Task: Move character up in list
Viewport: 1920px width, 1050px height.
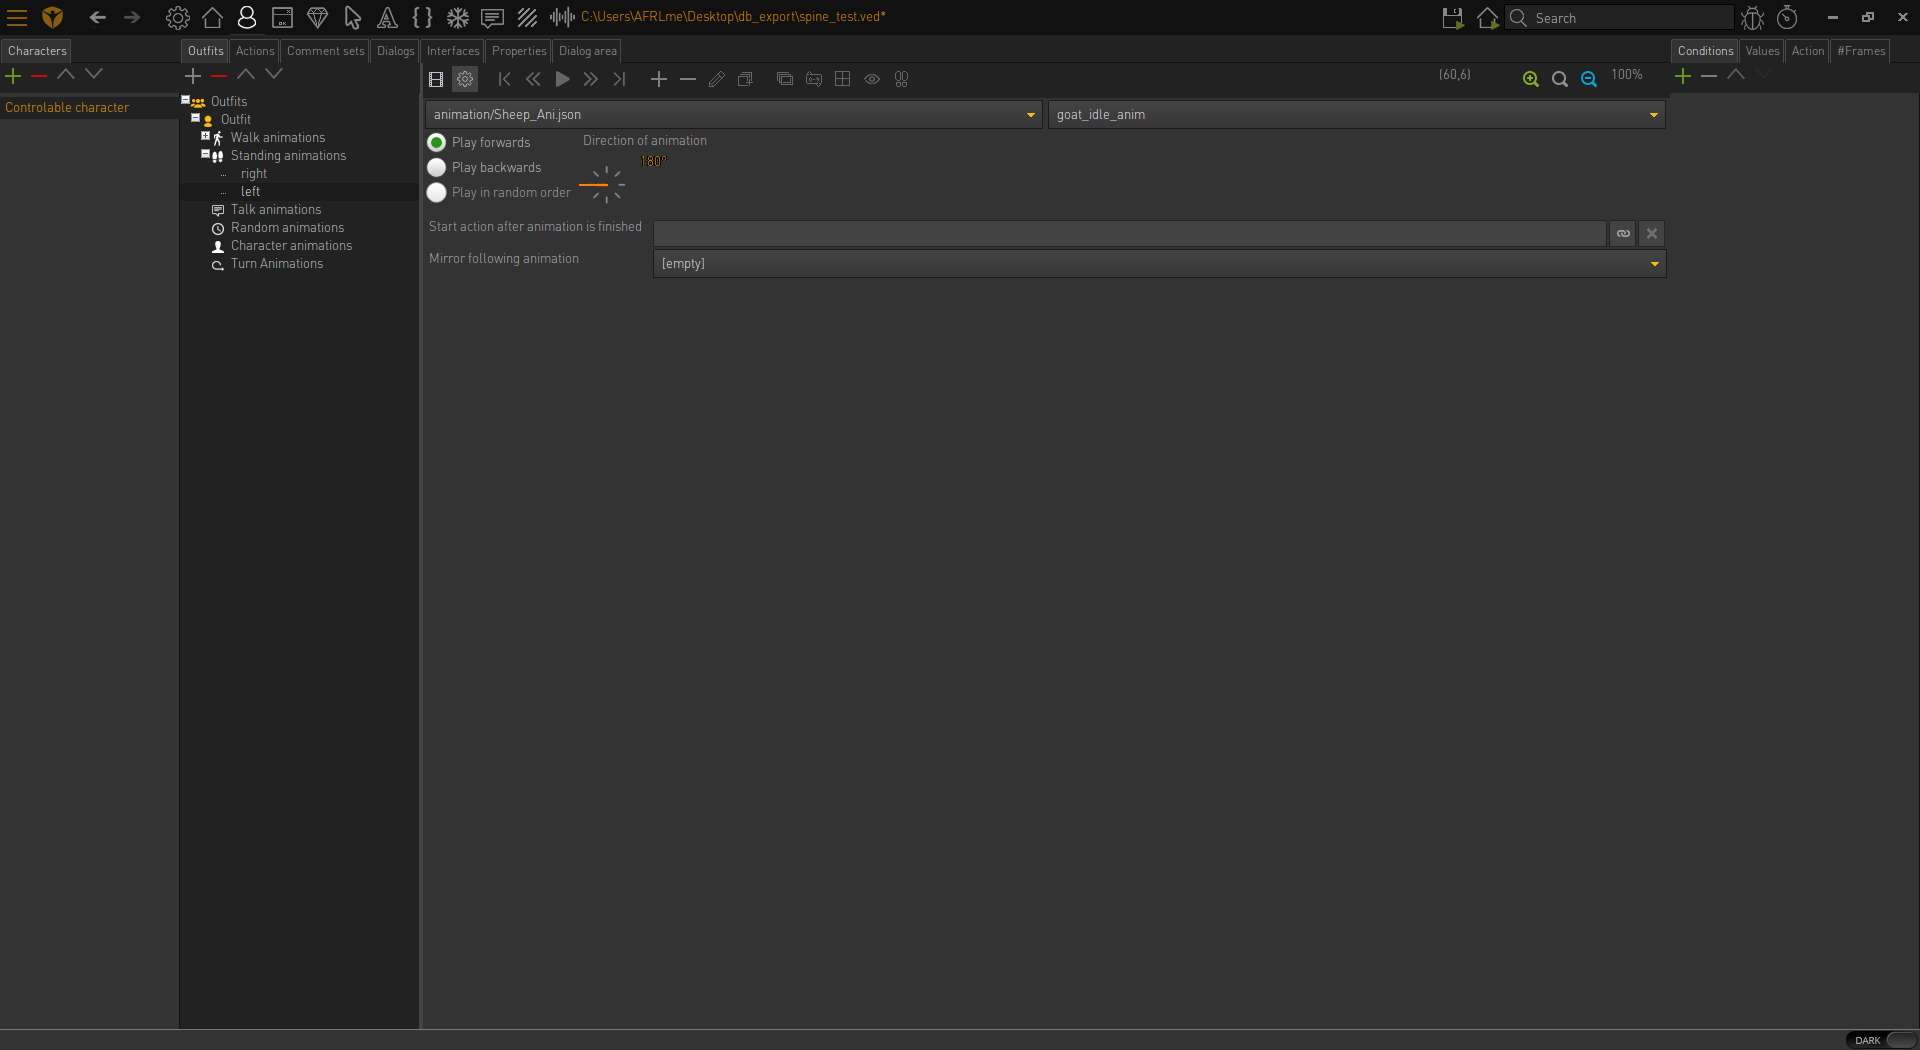Action: (x=66, y=74)
